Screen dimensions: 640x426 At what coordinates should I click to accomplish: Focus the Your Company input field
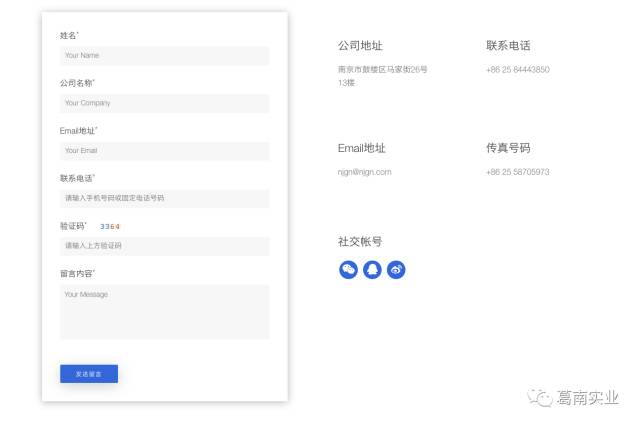pyautogui.click(x=164, y=103)
